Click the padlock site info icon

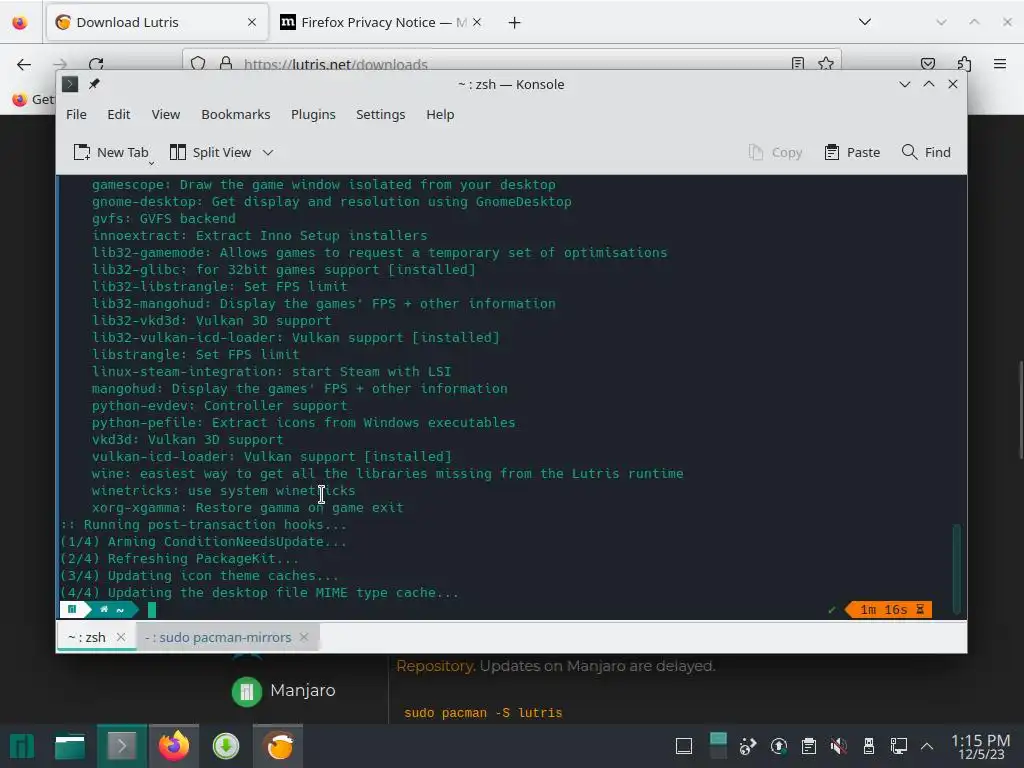tap(226, 63)
